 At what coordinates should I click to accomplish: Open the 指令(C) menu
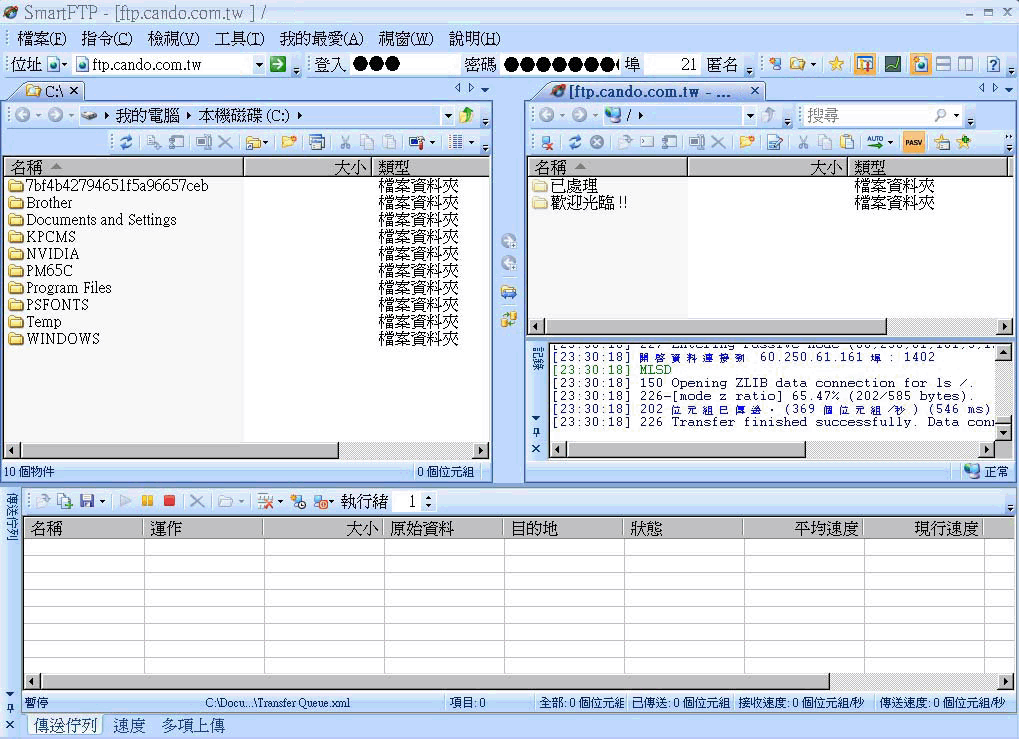tap(107, 39)
